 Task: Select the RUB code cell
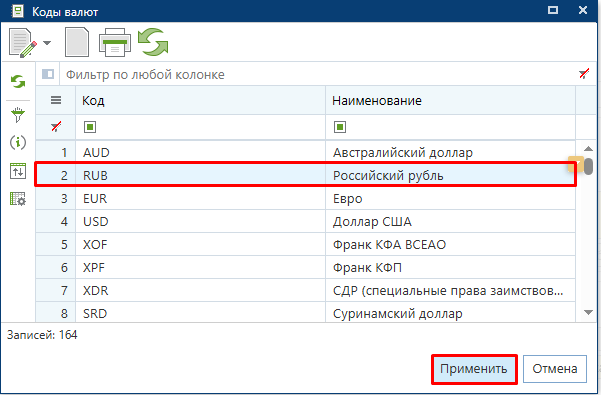tap(200, 175)
